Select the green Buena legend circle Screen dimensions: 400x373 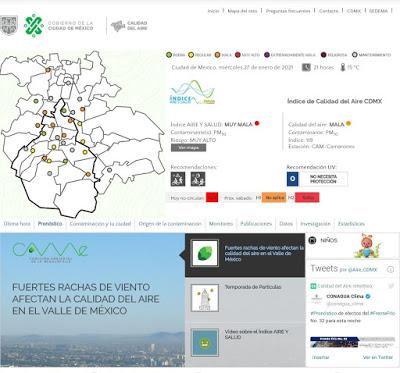[x=169, y=55]
